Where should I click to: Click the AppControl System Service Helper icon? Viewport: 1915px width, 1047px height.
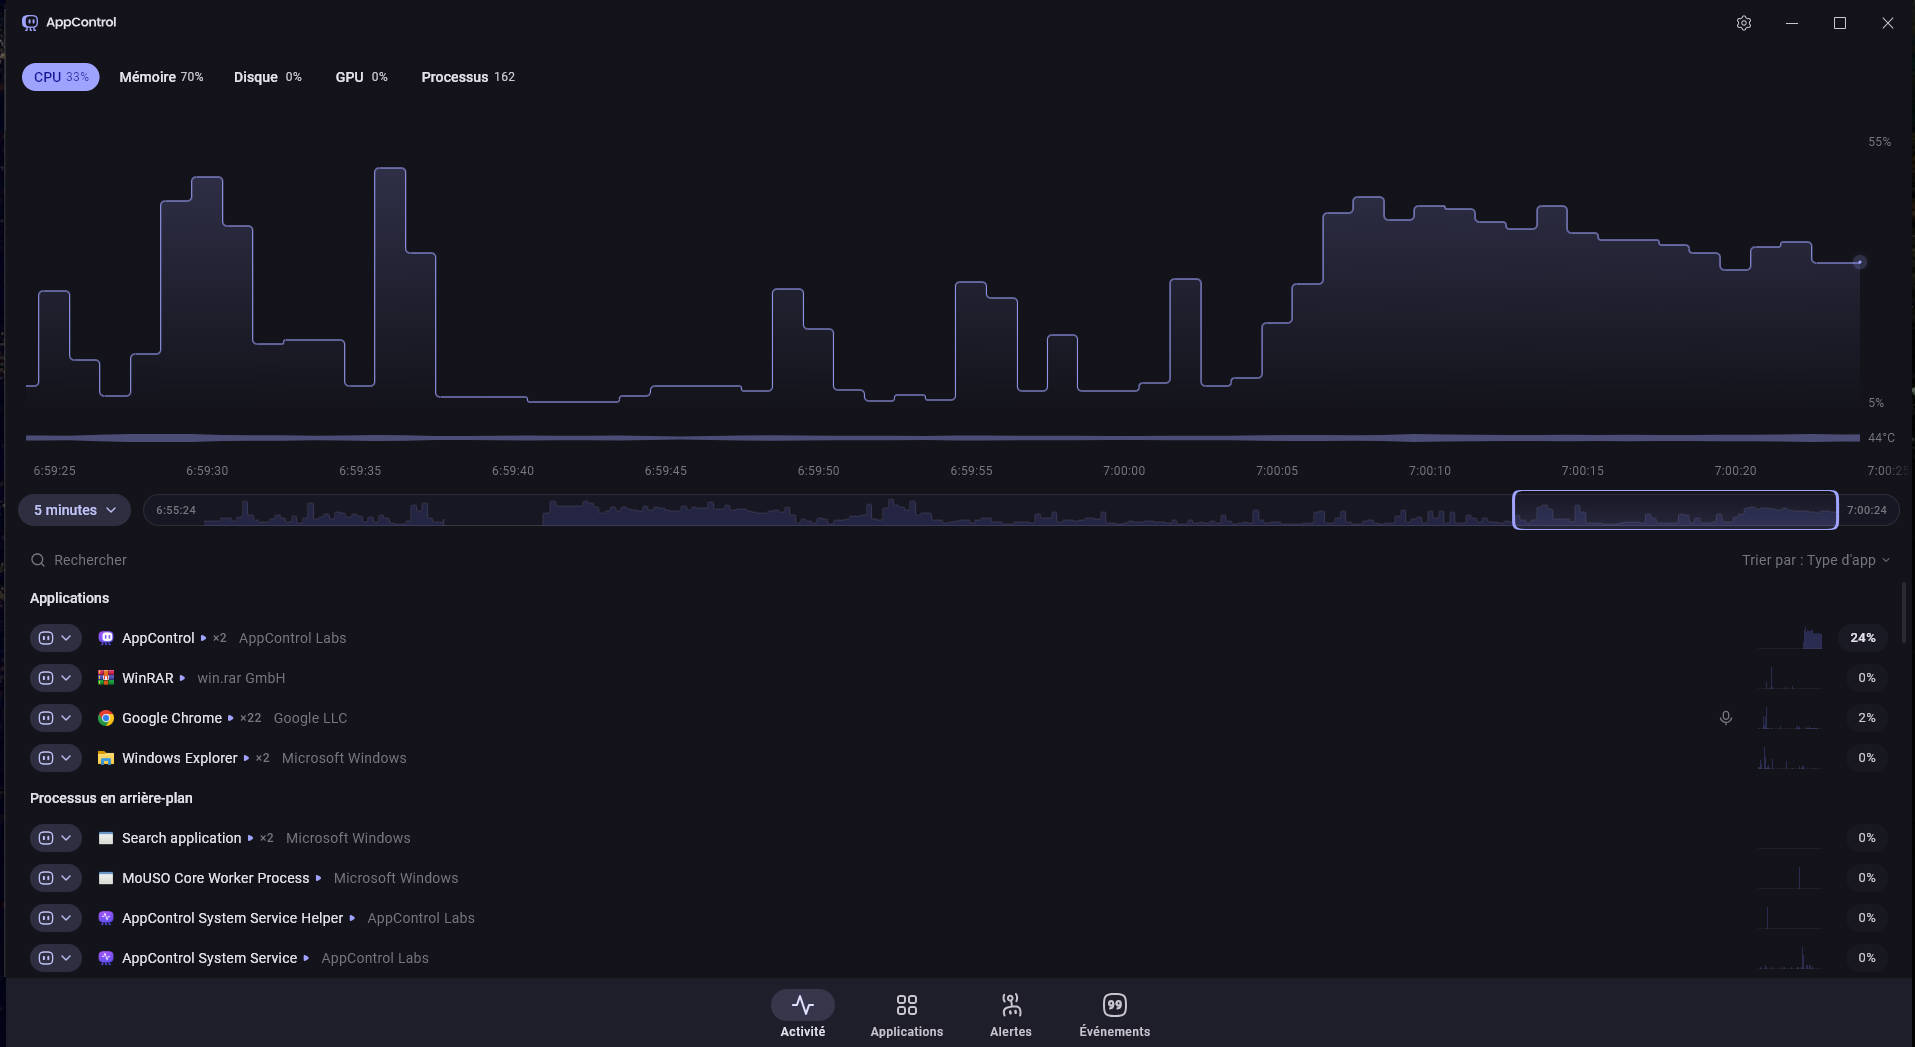point(106,918)
